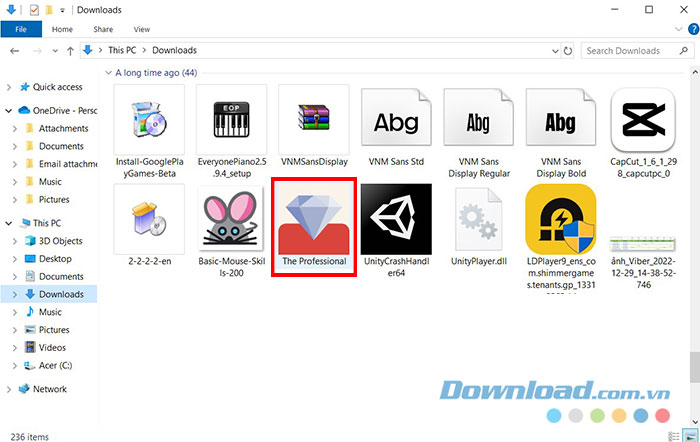Select the EveryonePiano2.5.9.4_setup file
The image size is (700, 442).
click(232, 119)
